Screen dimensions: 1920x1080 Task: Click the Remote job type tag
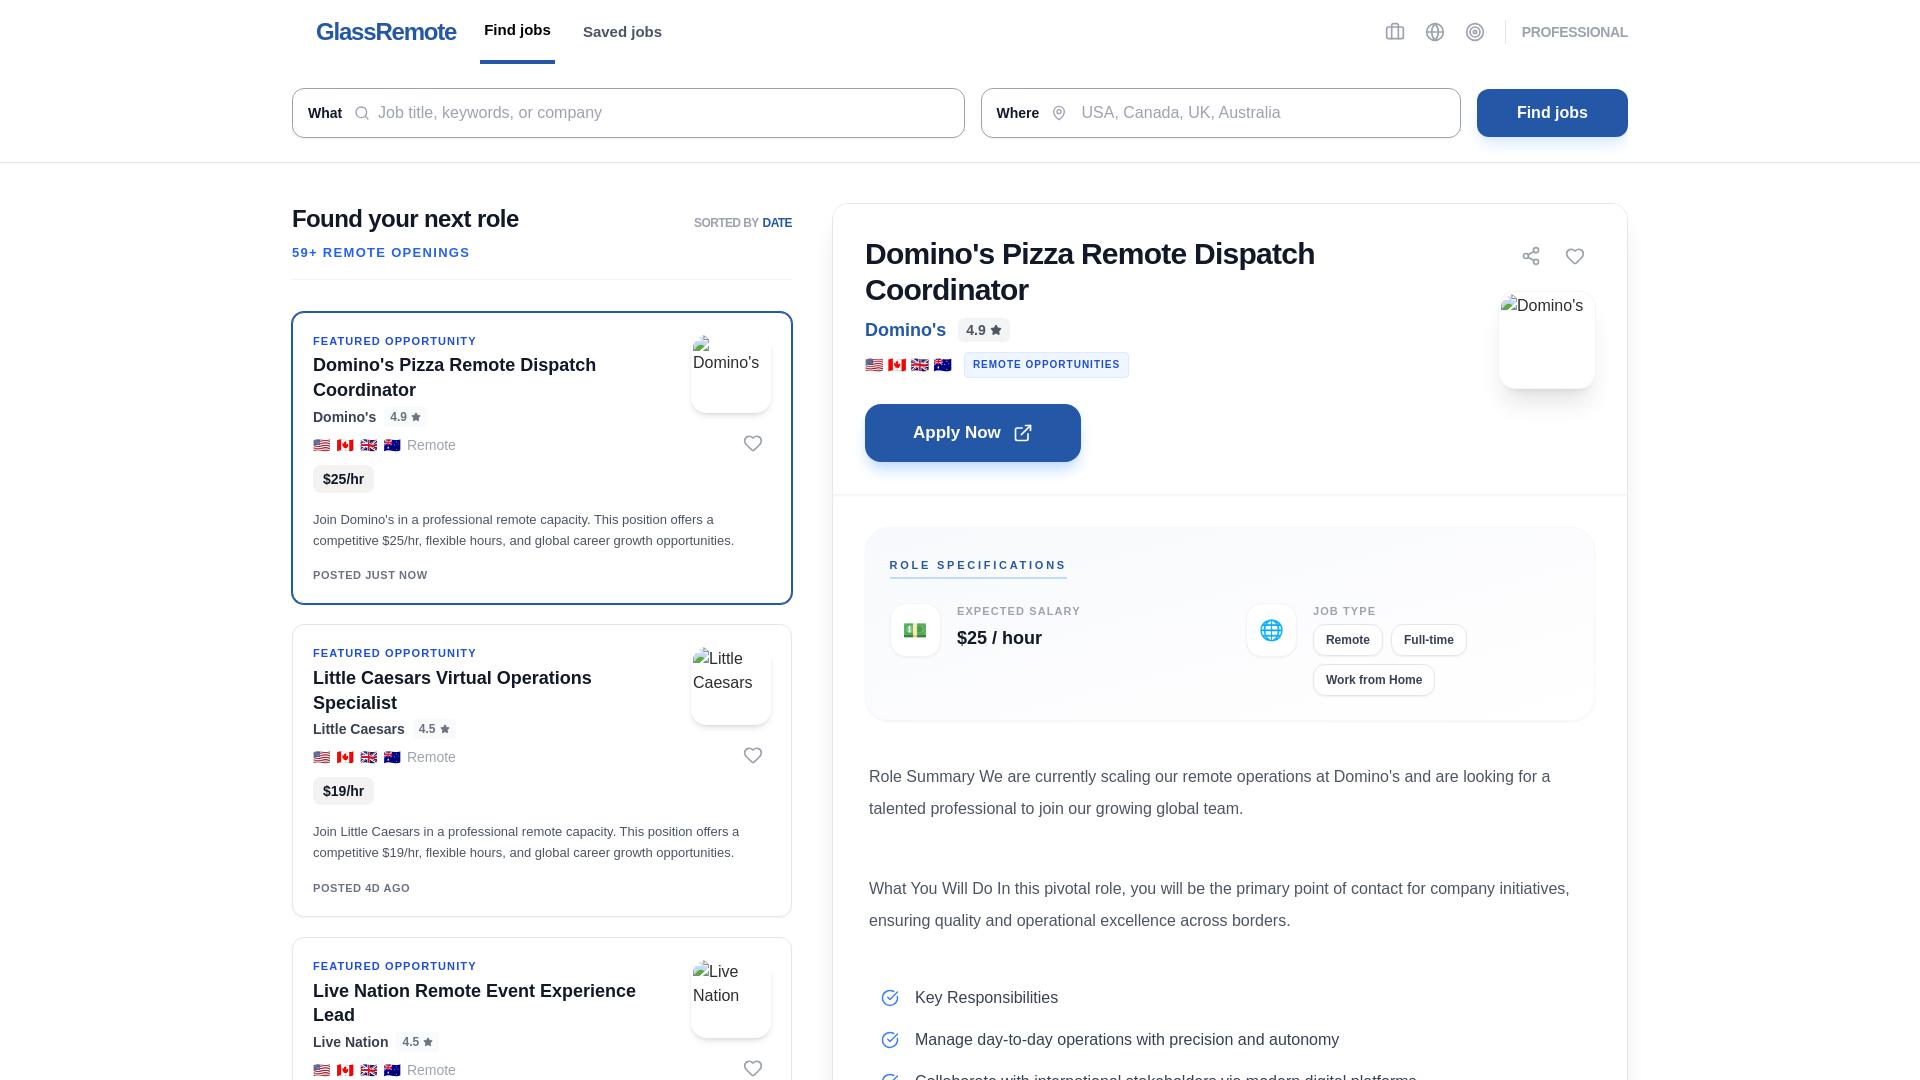tap(1348, 640)
